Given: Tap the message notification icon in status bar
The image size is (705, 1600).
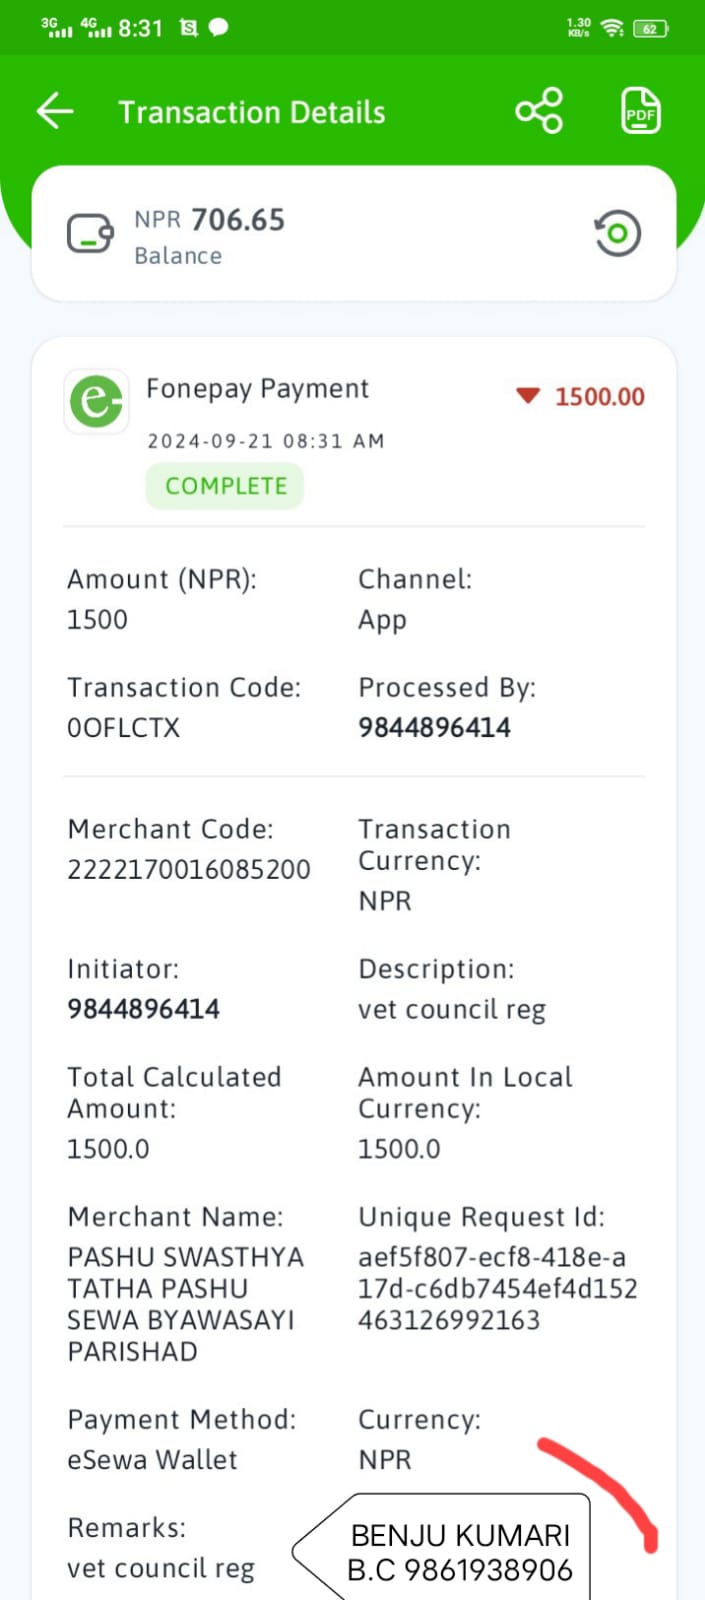Looking at the screenshot, I should point(218,28).
